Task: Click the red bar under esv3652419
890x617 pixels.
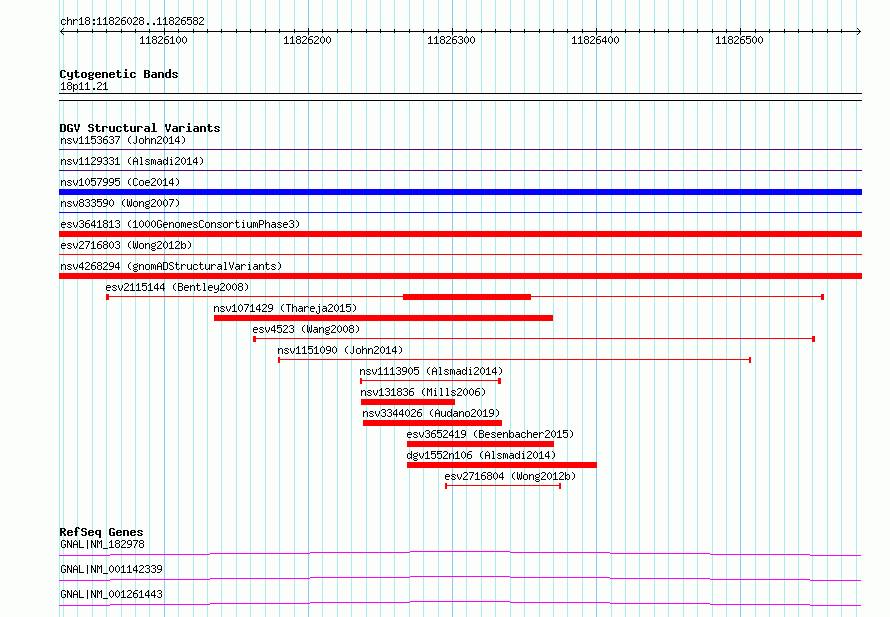Action: click(480, 444)
